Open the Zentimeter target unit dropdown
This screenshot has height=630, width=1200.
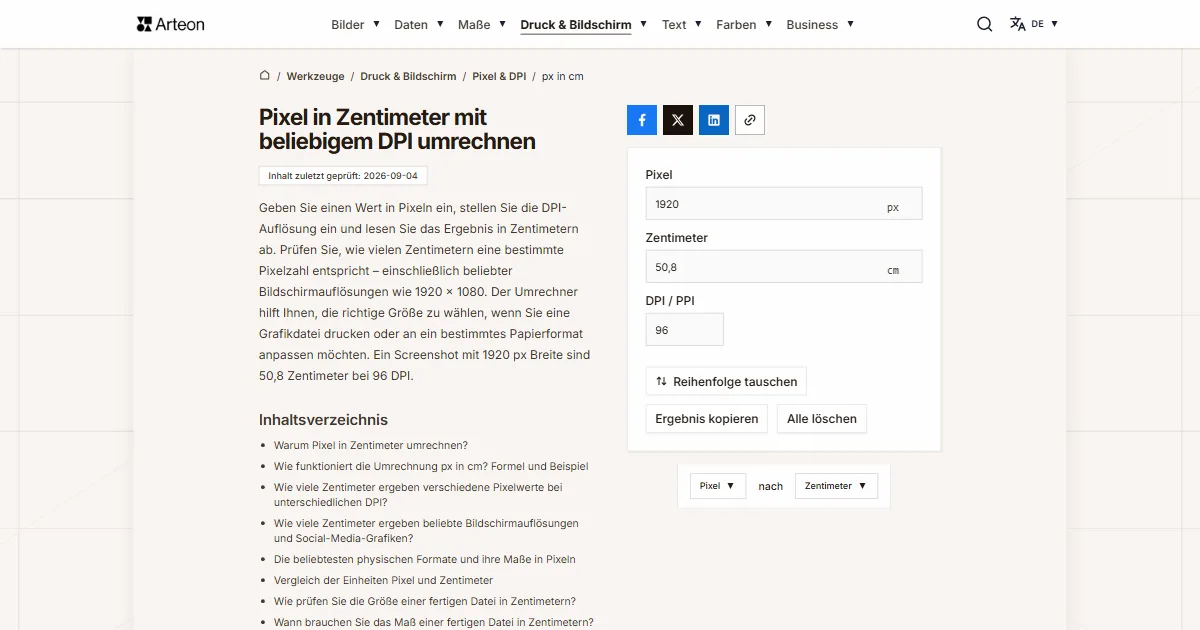click(x=836, y=486)
